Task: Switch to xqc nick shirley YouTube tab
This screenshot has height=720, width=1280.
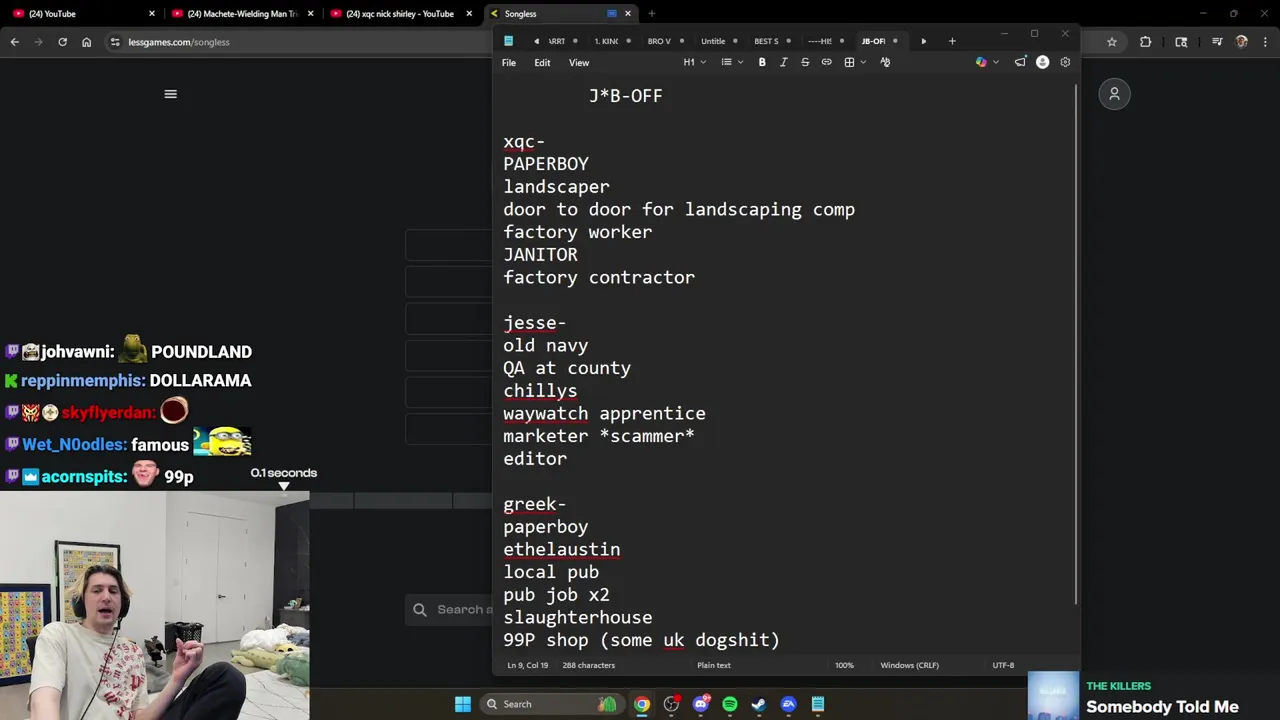Action: pyautogui.click(x=400, y=14)
